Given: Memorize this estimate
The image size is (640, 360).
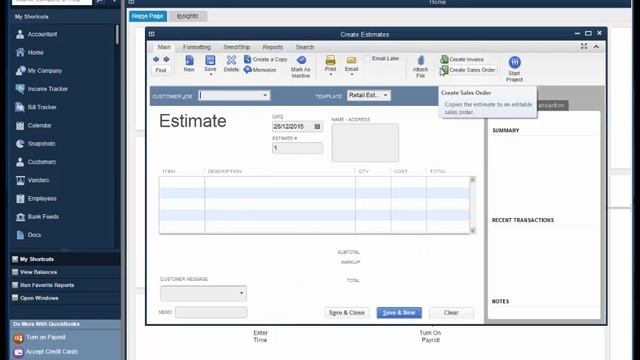Looking at the screenshot, I should (x=260, y=70).
